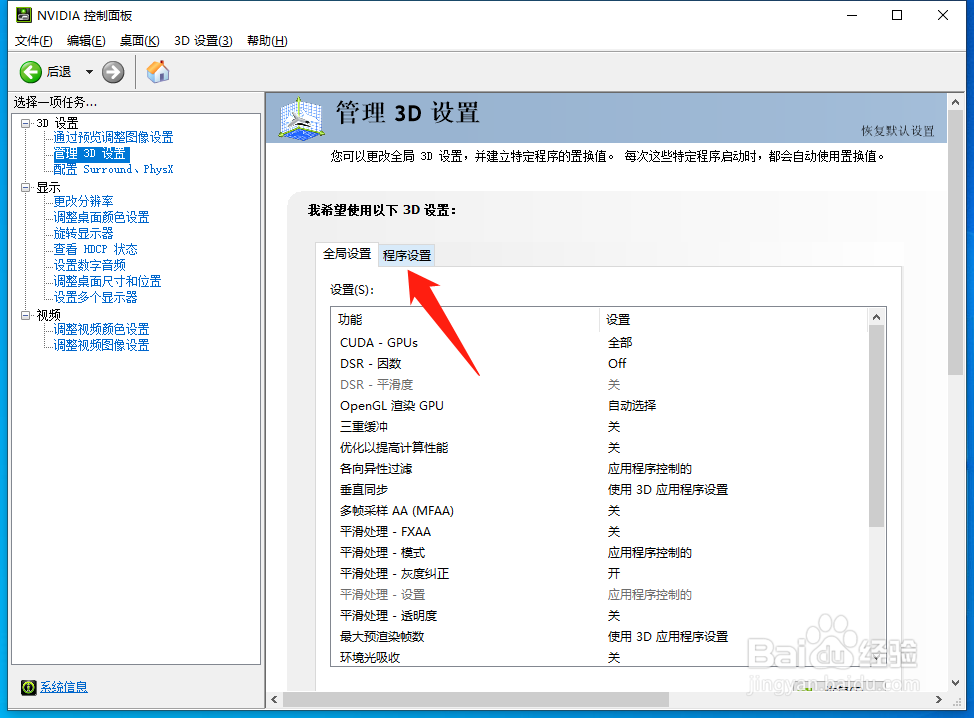Open 通过预览调整图像设置 task
This screenshot has width=974, height=718.
coord(113,137)
